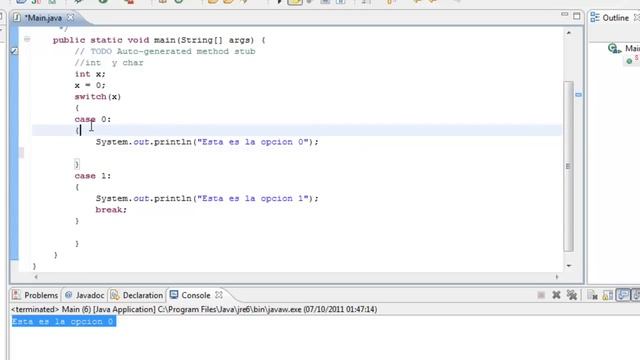This screenshot has width=640, height=360.
Task: Switch to the Problems tab
Action: 35,295
